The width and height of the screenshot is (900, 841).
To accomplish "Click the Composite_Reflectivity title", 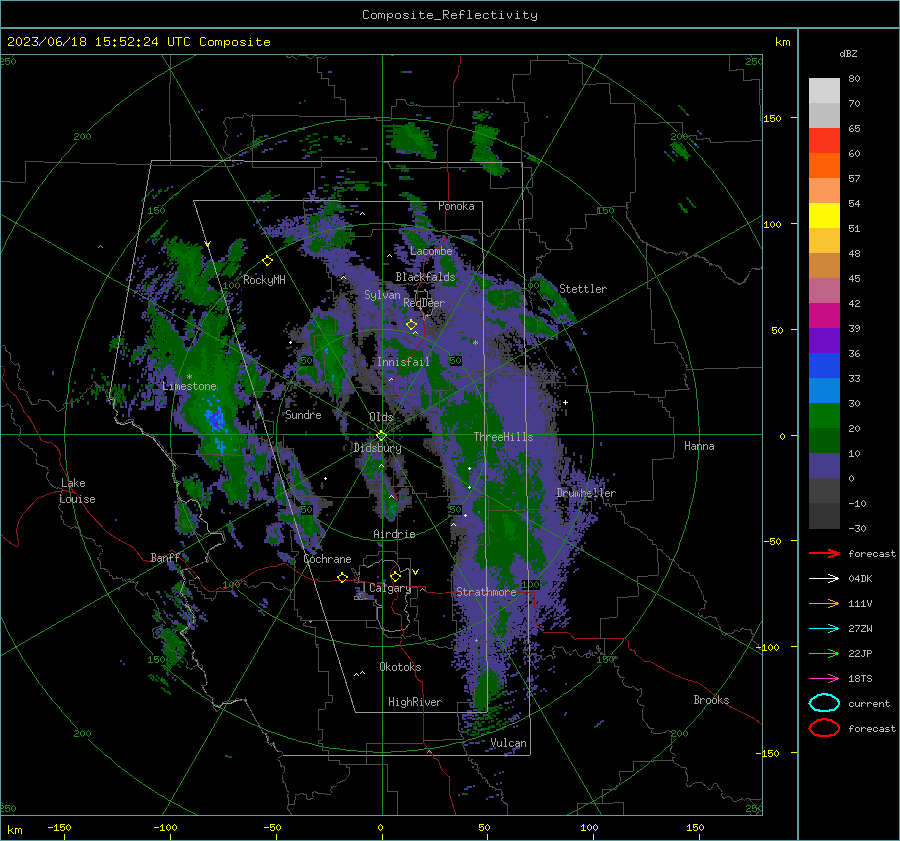I will [449, 15].
